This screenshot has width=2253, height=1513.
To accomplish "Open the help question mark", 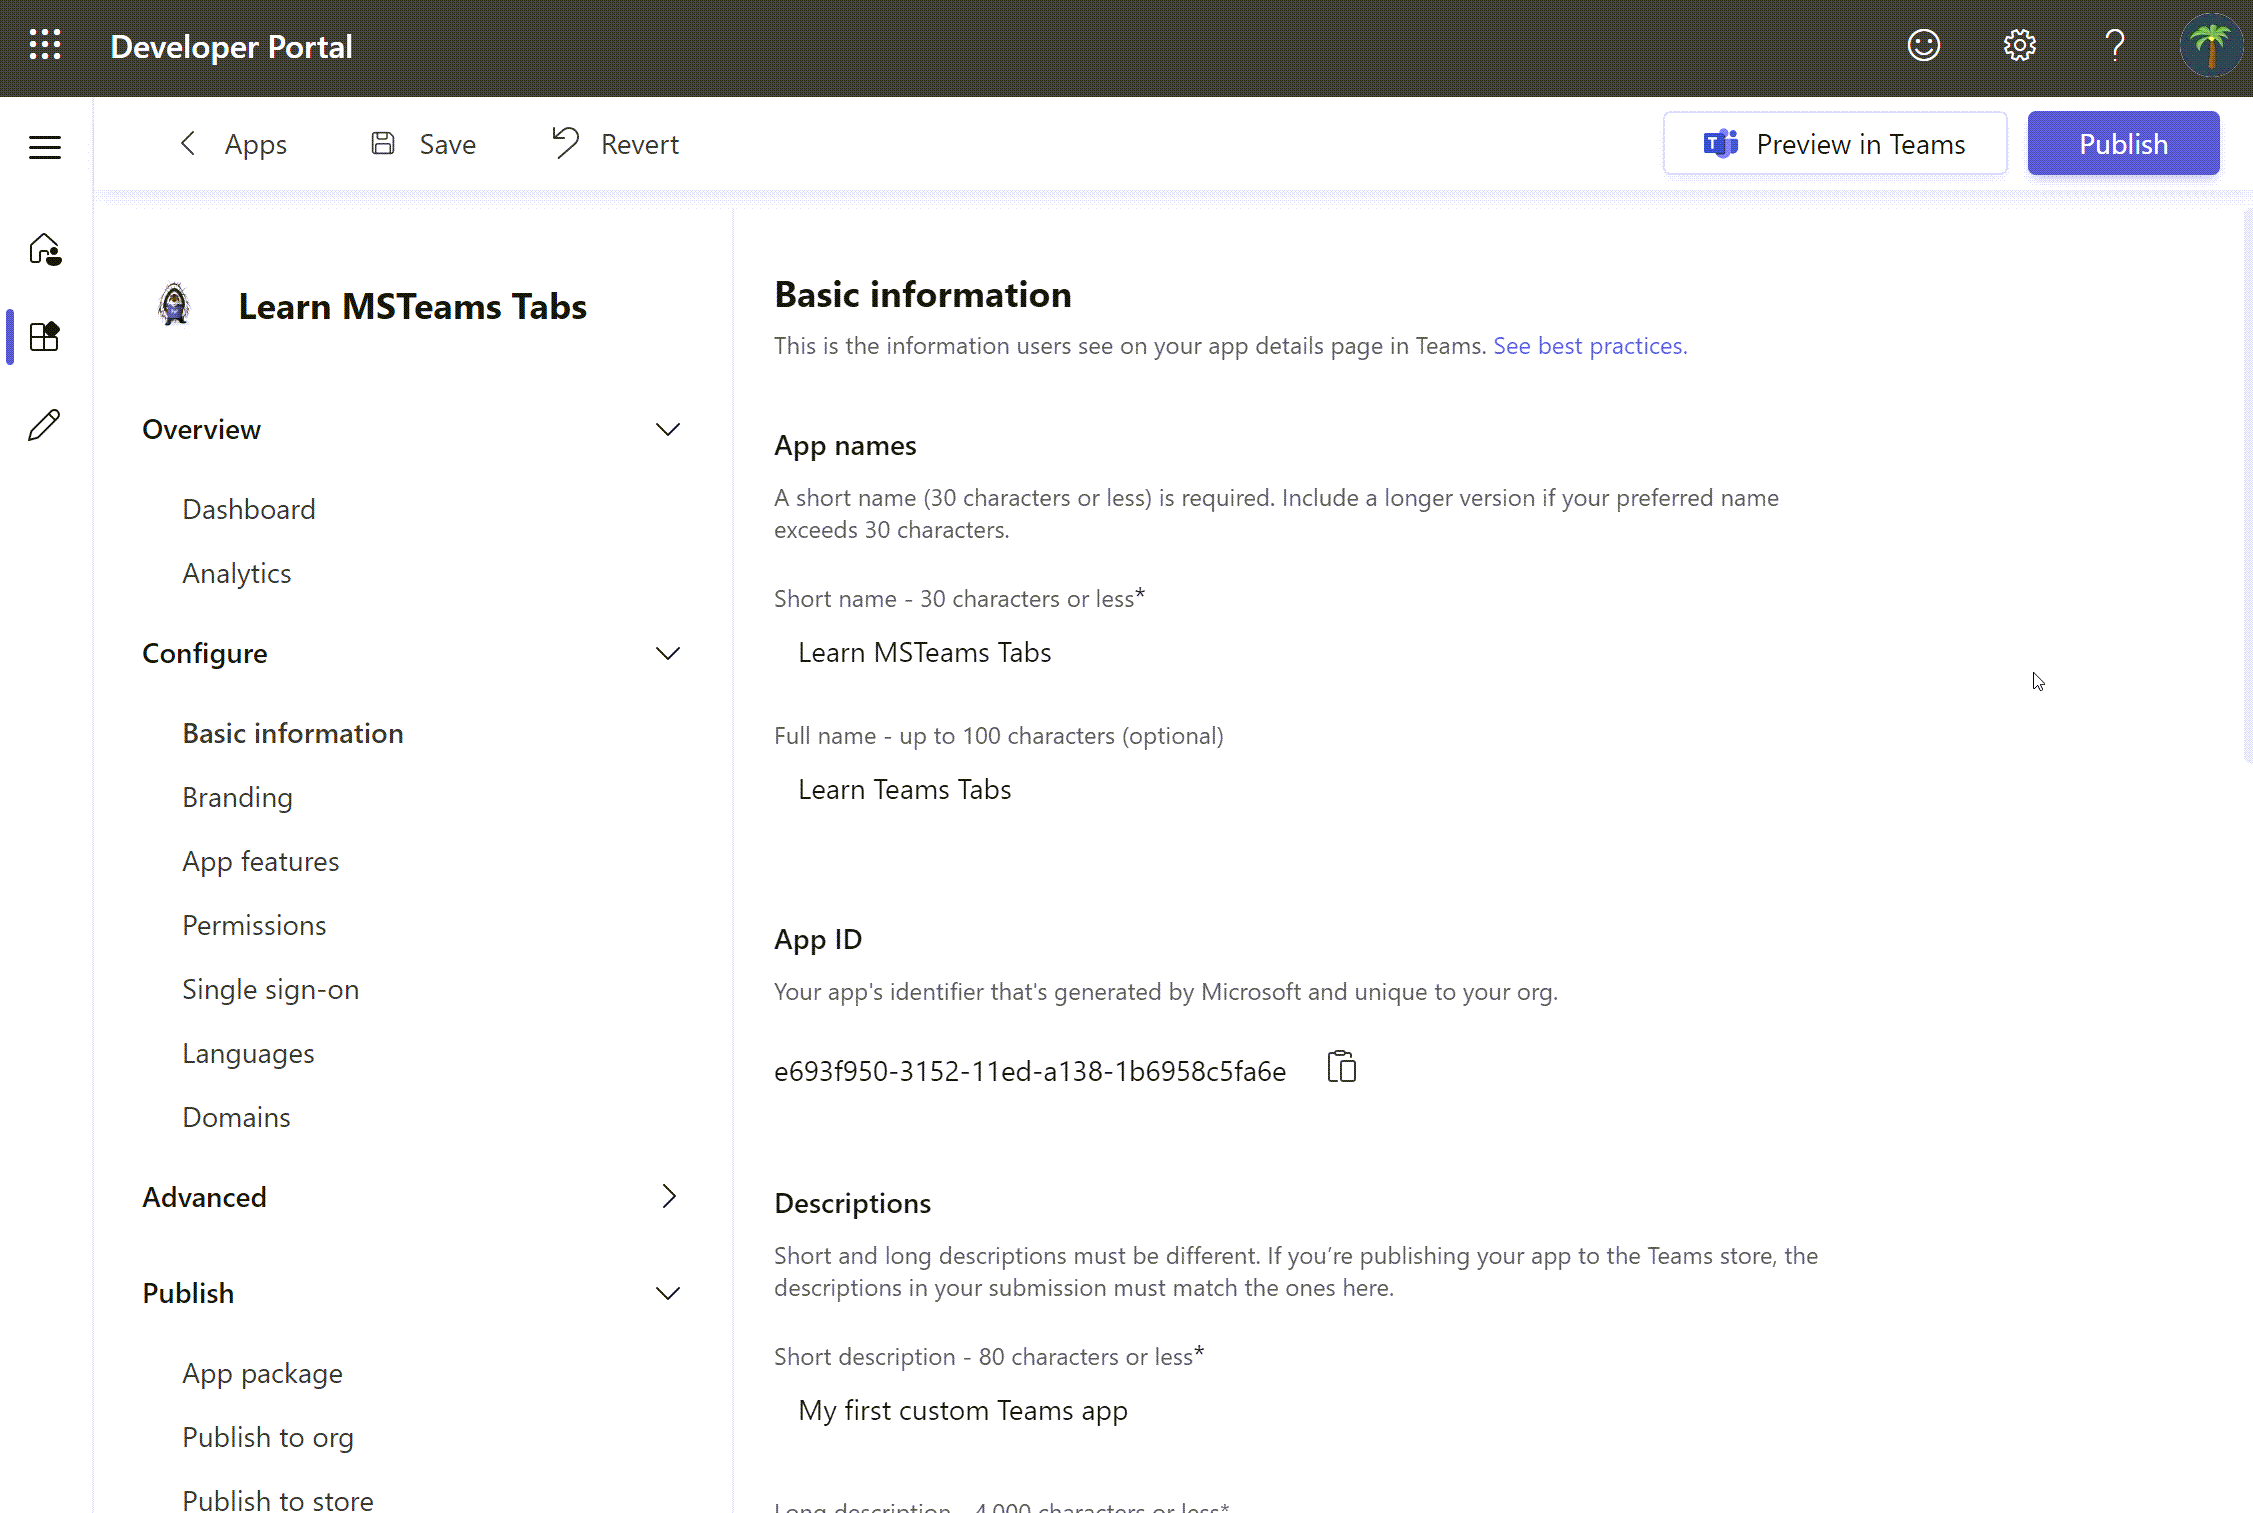I will coord(2114,46).
